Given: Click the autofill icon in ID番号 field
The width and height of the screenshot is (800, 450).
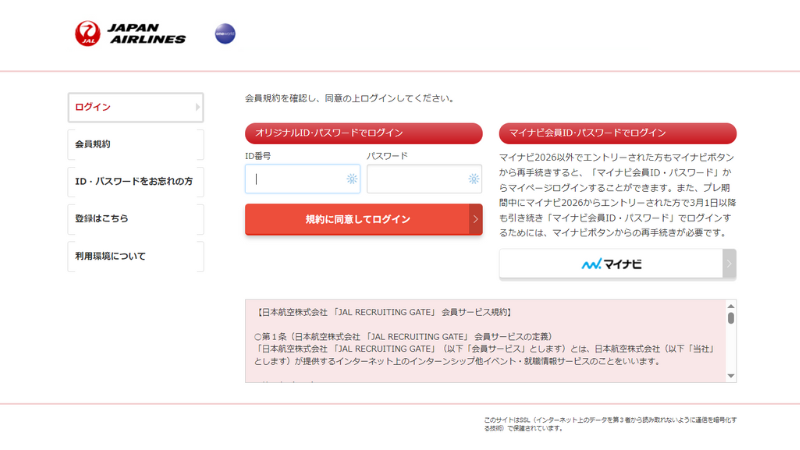Looking at the screenshot, I should [352, 179].
